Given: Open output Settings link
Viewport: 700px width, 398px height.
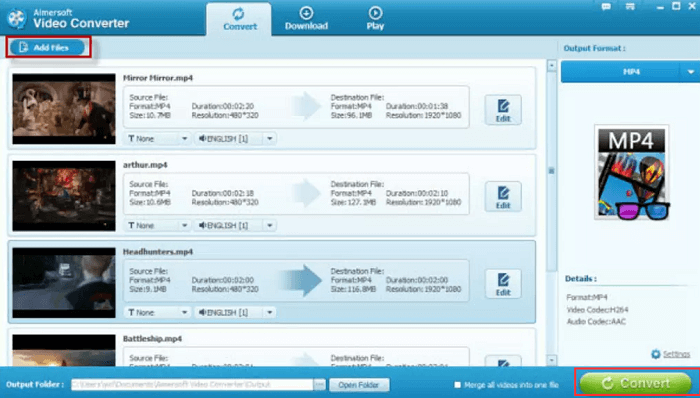Looking at the screenshot, I should click(676, 354).
